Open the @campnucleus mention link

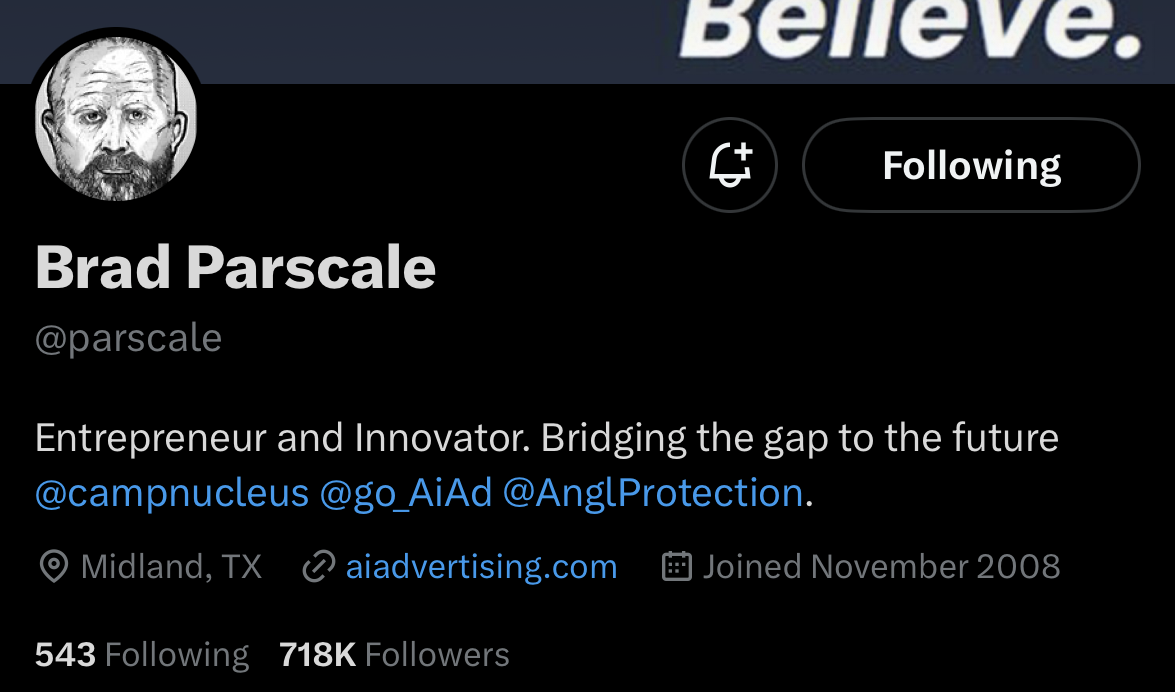coord(172,493)
